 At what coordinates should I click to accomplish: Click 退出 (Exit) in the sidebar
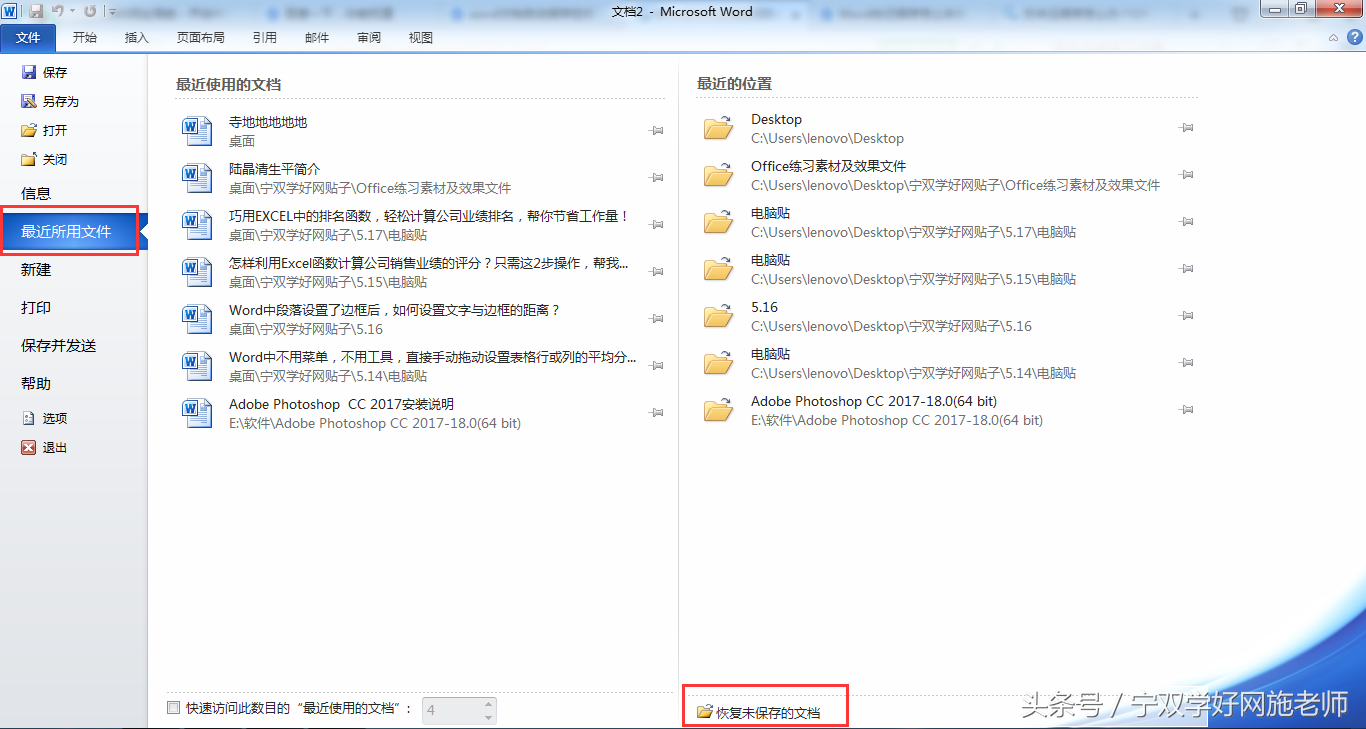click(45, 447)
